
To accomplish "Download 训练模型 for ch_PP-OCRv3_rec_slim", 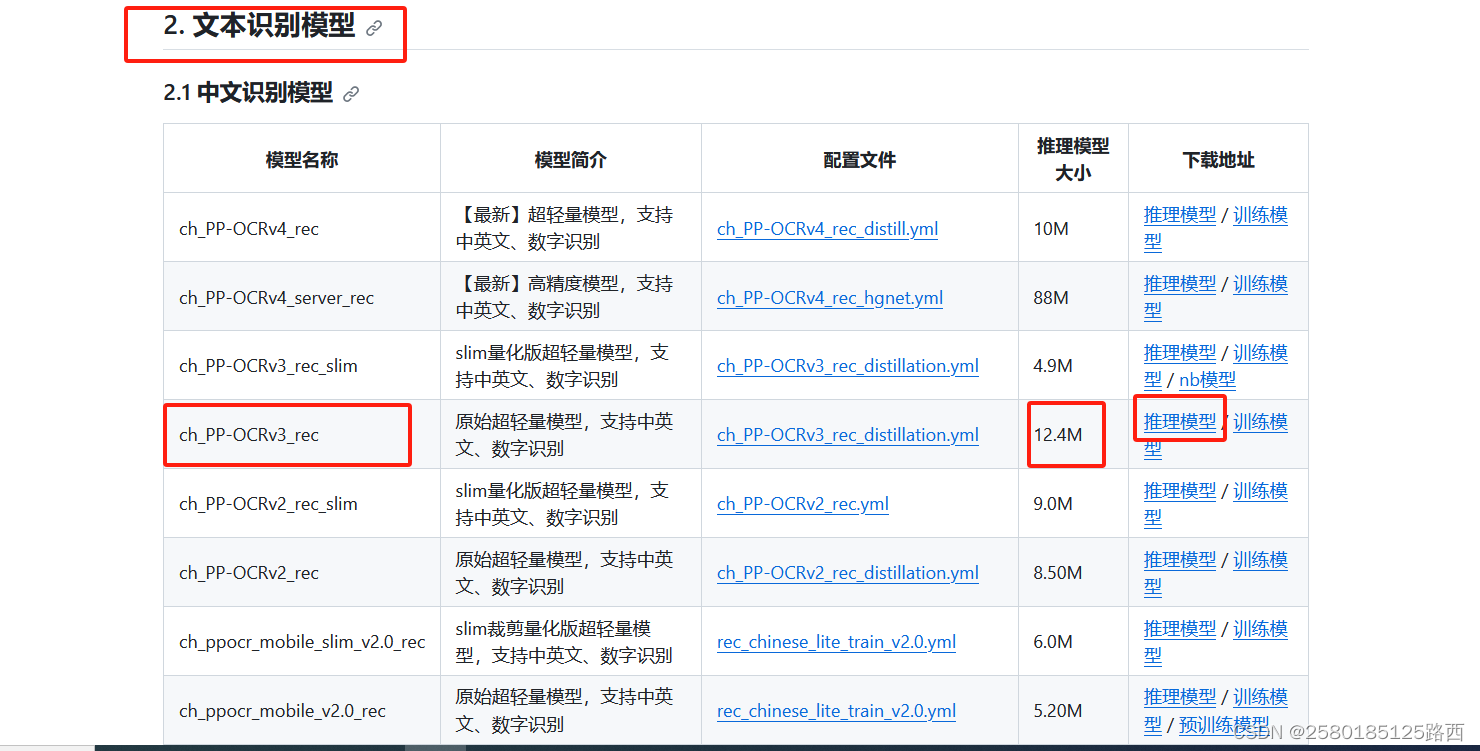I will point(1260,353).
